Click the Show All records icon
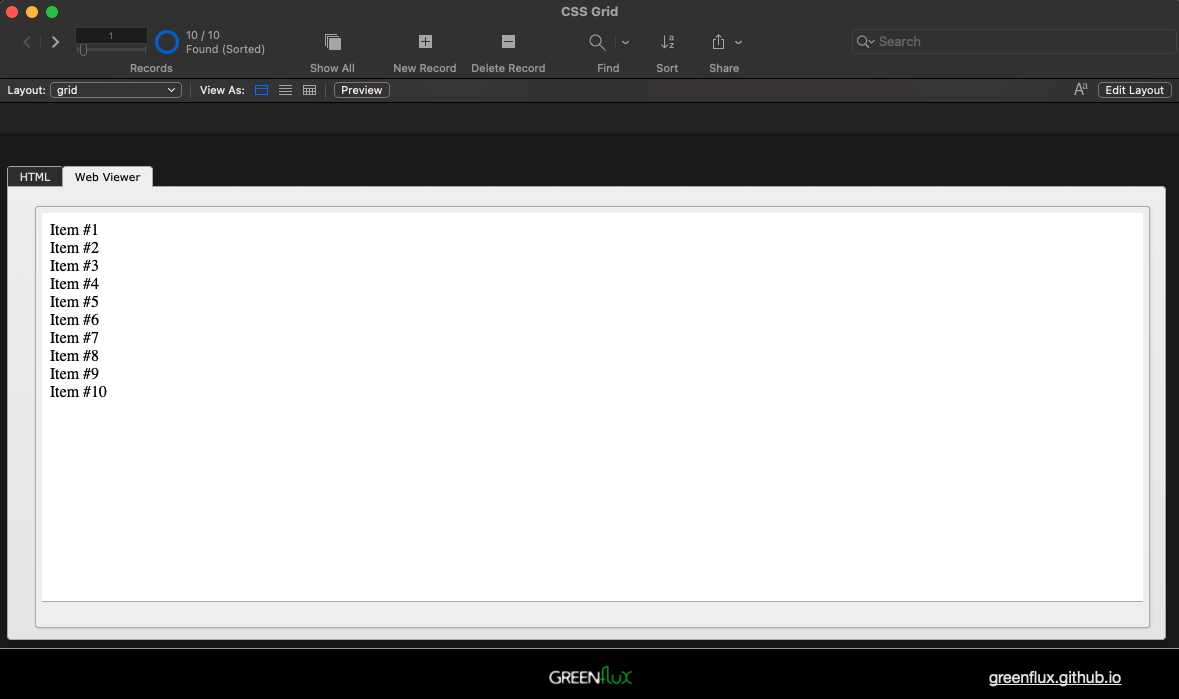Screen dimensions: 1179x699 [333, 42]
